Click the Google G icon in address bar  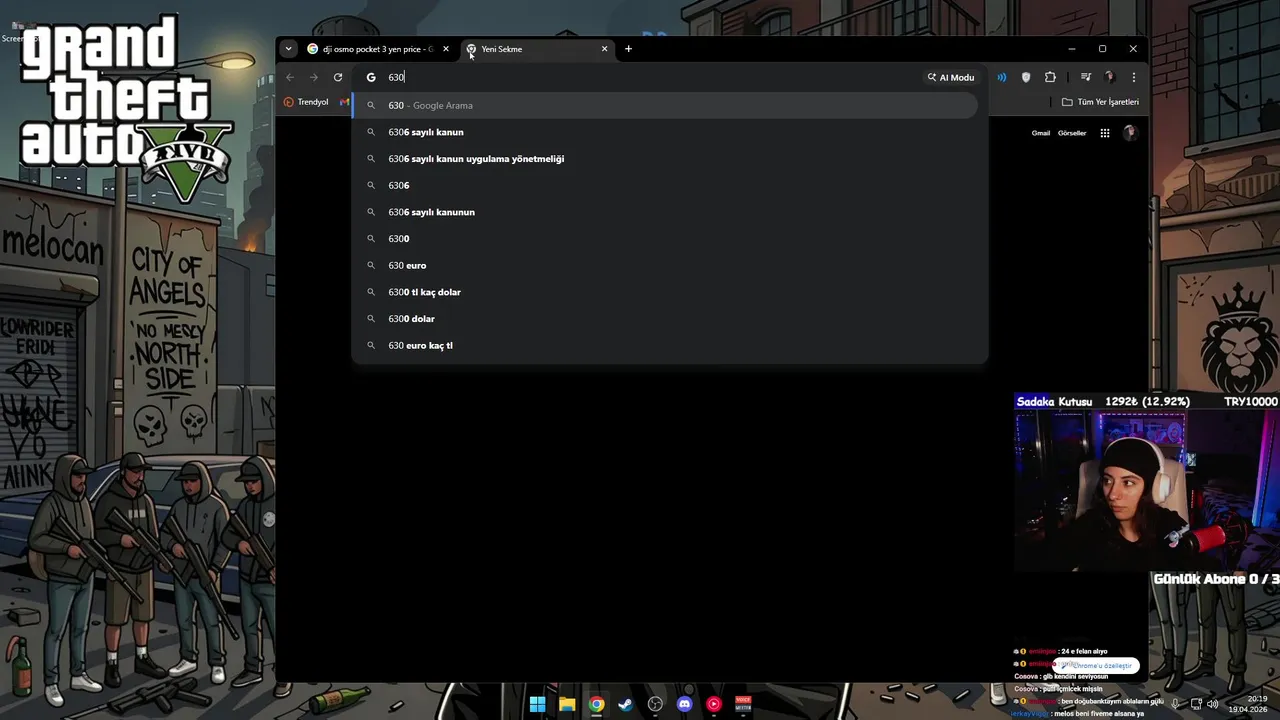pos(371,77)
